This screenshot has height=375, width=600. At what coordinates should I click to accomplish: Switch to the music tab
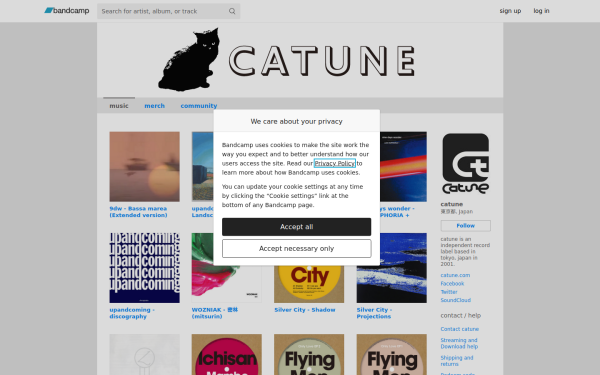119,106
